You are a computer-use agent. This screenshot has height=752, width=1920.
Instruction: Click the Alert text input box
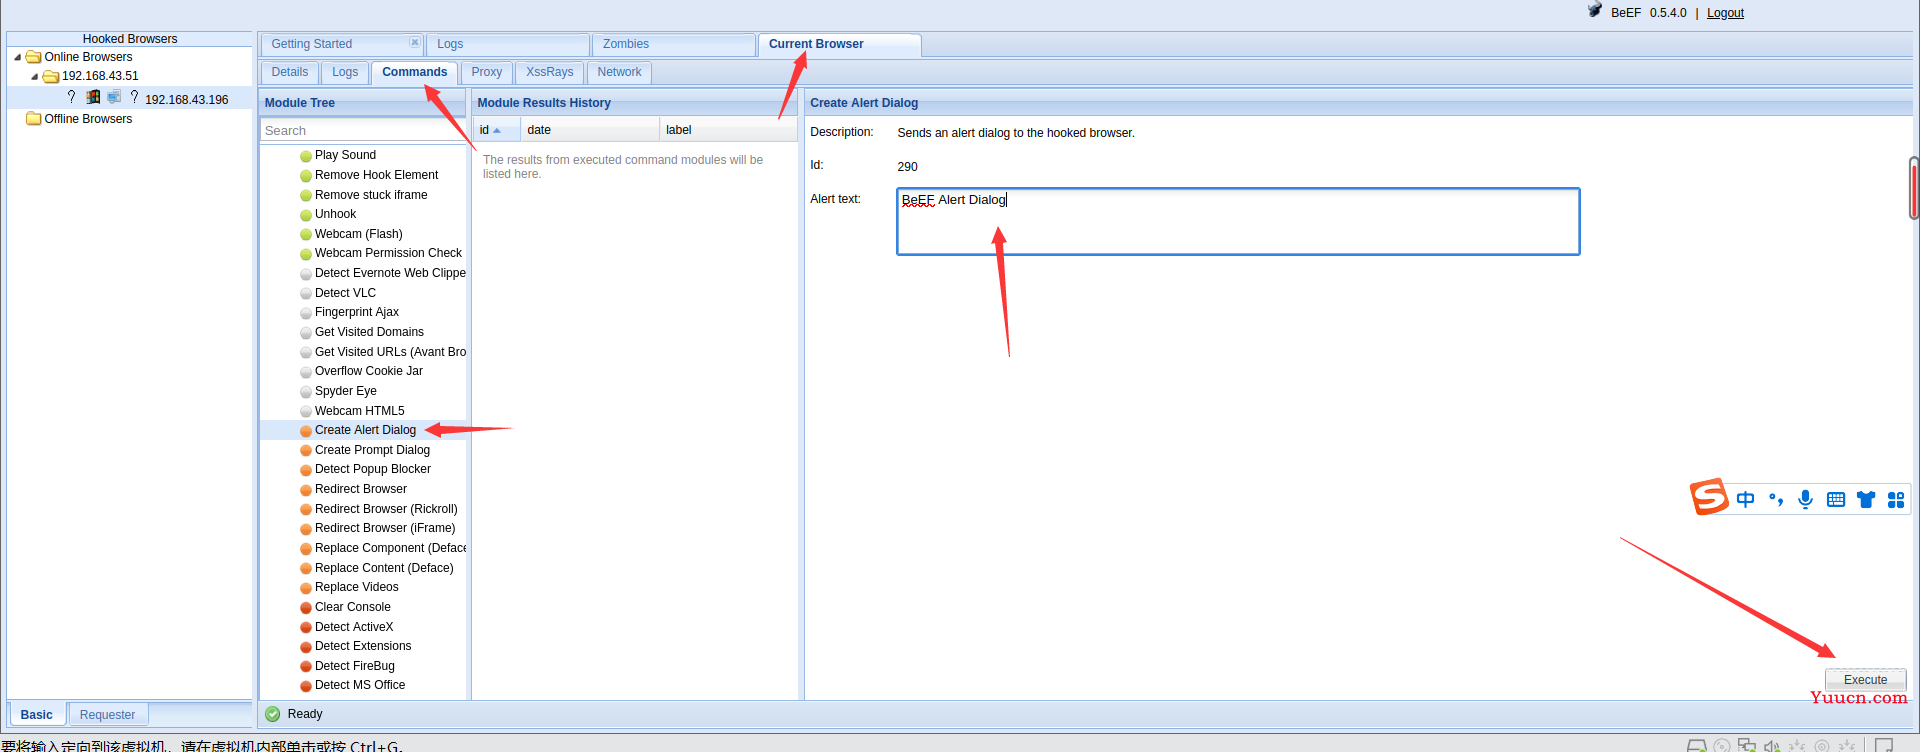coord(1238,221)
